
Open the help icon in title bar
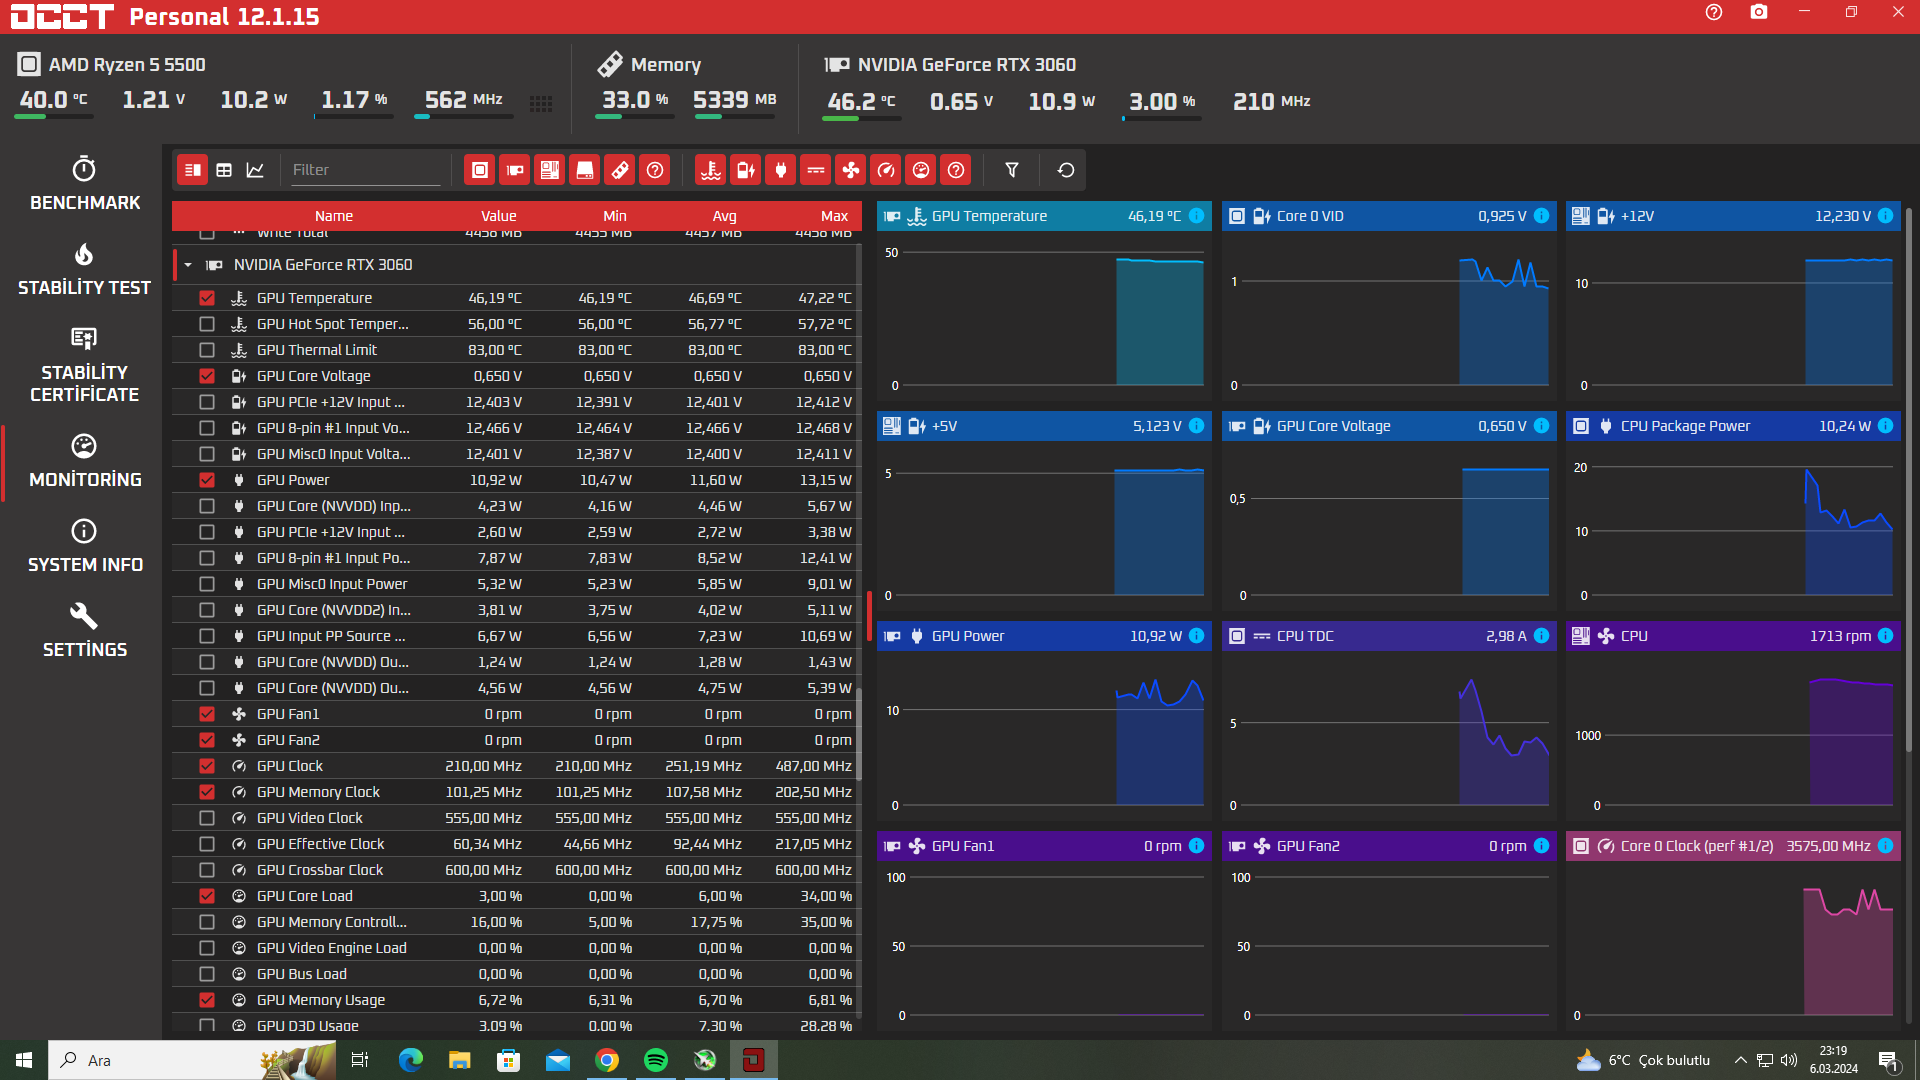click(1714, 13)
